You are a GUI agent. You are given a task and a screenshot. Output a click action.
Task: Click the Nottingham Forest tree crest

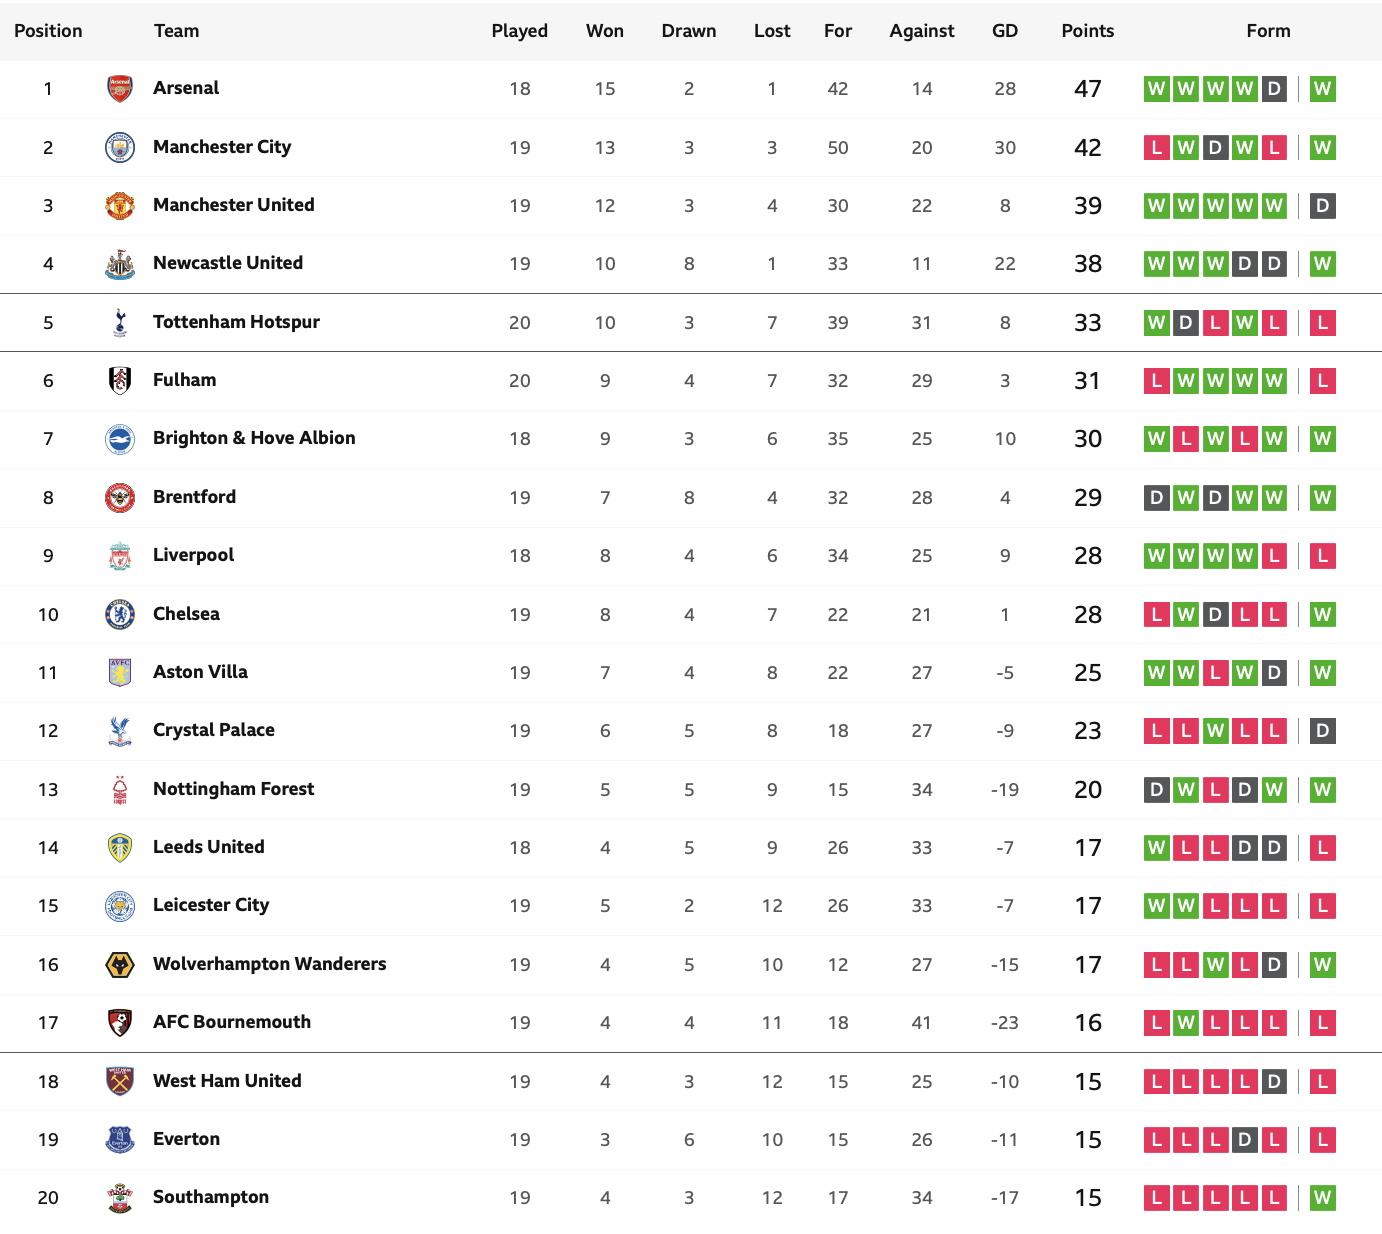point(120,790)
